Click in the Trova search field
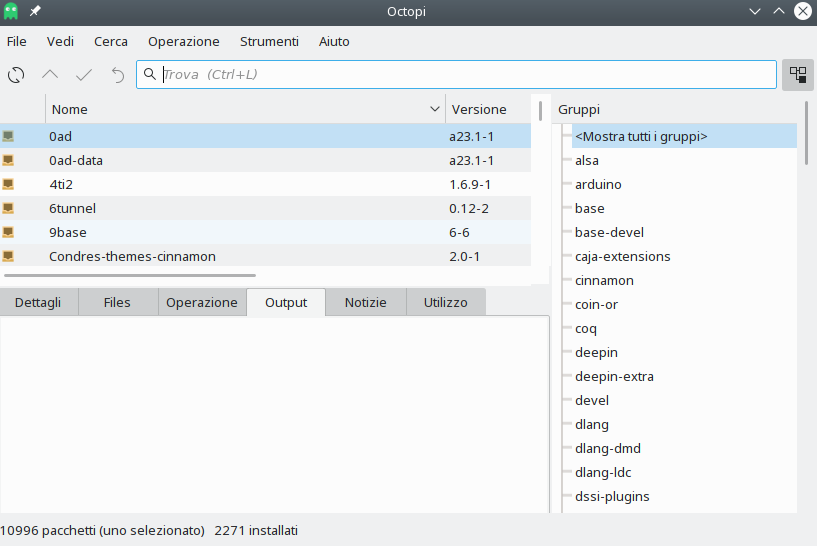This screenshot has height=546, width=817. [460, 74]
